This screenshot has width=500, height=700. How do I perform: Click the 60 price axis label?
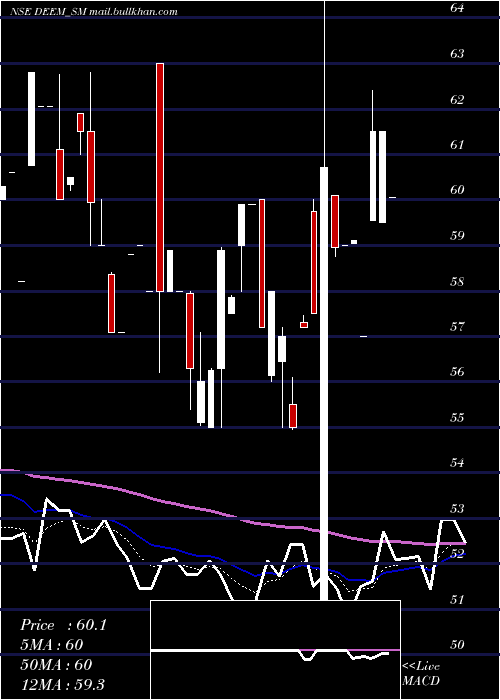pyautogui.click(x=457, y=190)
